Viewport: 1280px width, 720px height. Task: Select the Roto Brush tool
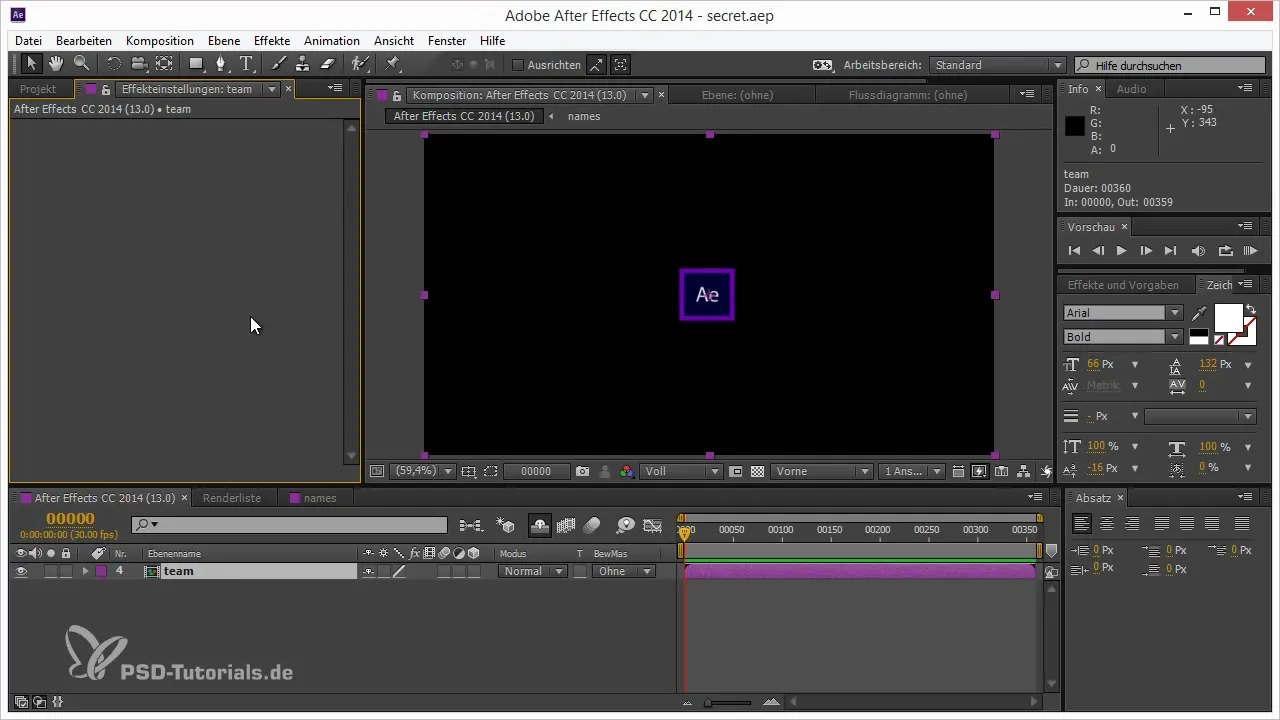coord(359,64)
